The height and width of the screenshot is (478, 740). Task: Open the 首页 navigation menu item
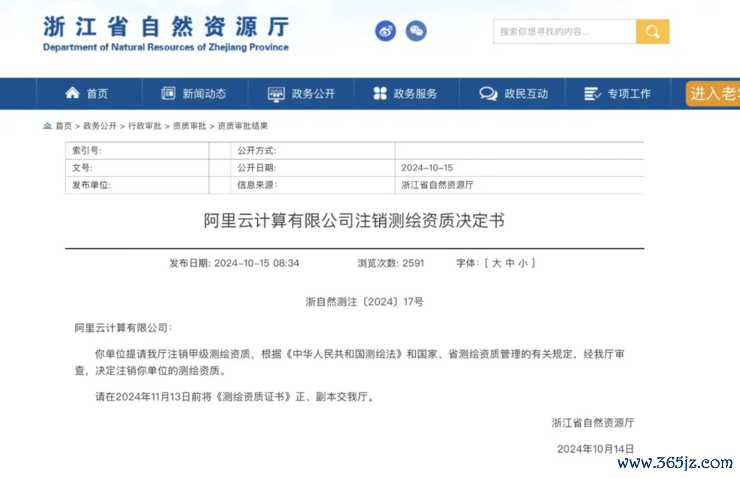(97, 94)
